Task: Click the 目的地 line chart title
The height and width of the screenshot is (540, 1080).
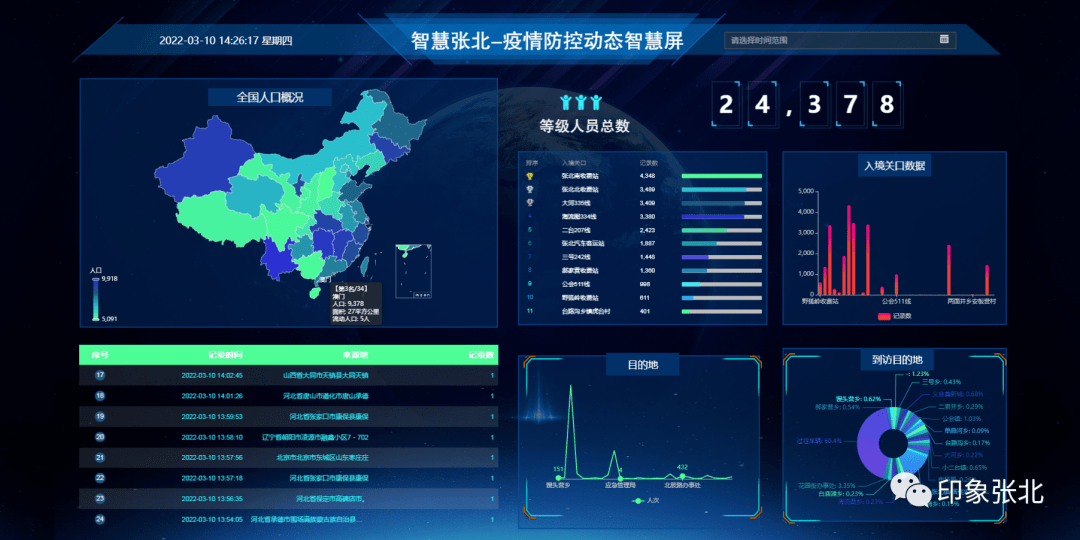Action: [x=643, y=364]
